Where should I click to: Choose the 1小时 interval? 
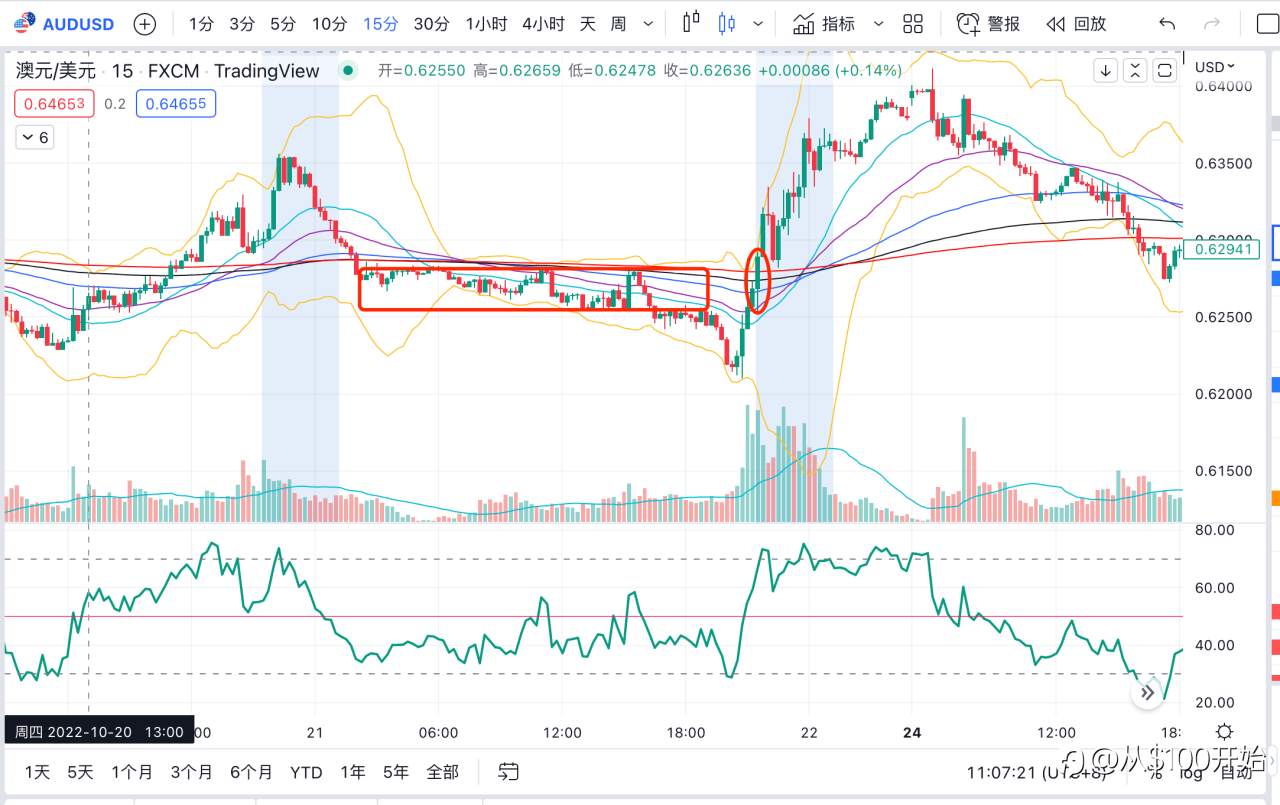(485, 24)
